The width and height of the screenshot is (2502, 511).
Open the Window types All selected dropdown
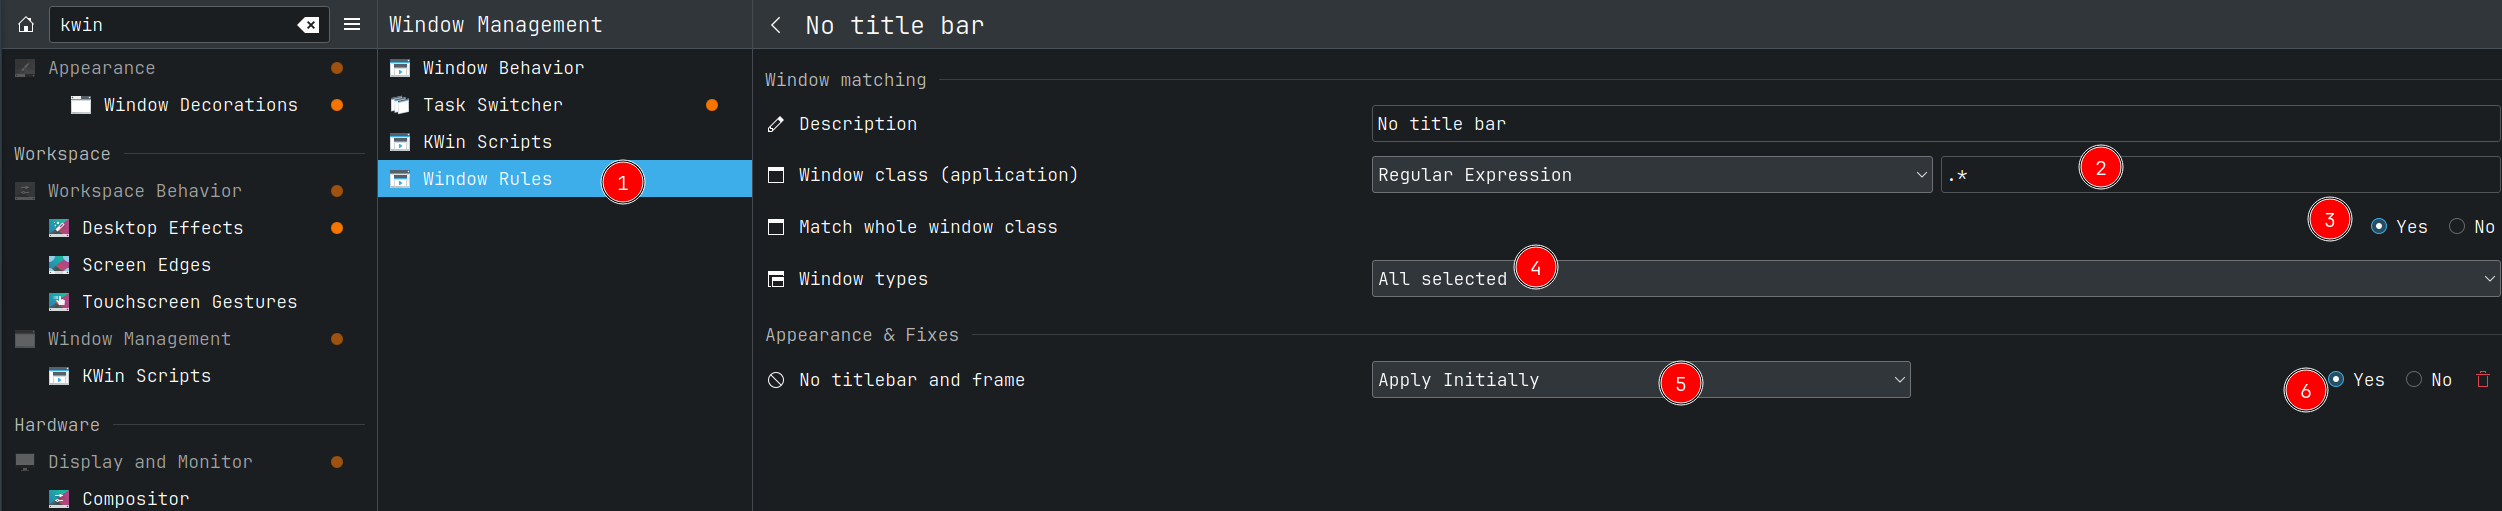pos(1936,279)
